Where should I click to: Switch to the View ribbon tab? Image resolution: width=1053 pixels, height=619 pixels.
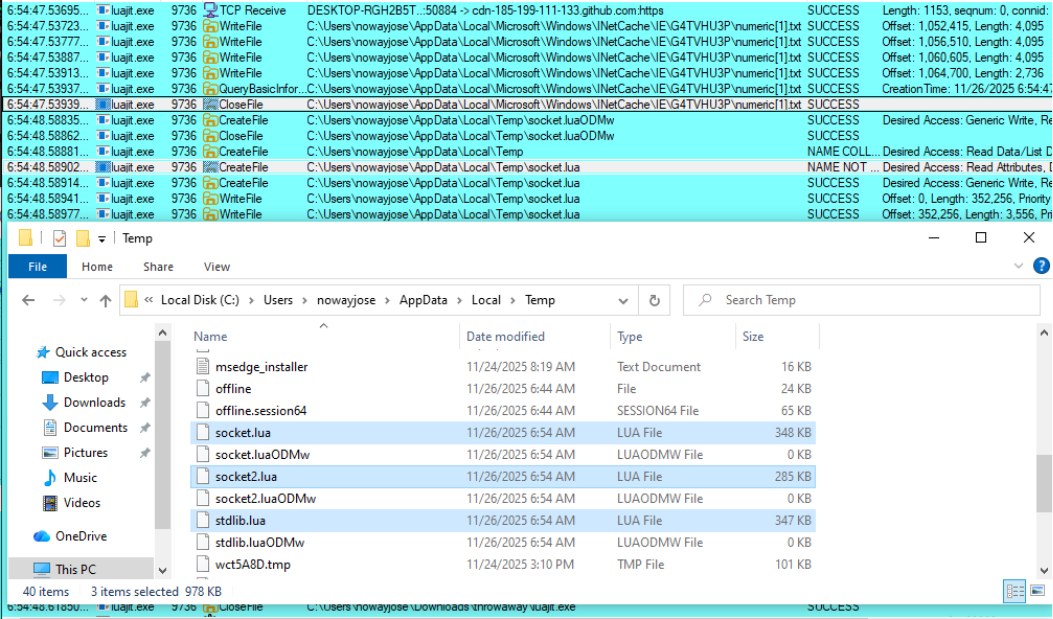tap(216, 267)
